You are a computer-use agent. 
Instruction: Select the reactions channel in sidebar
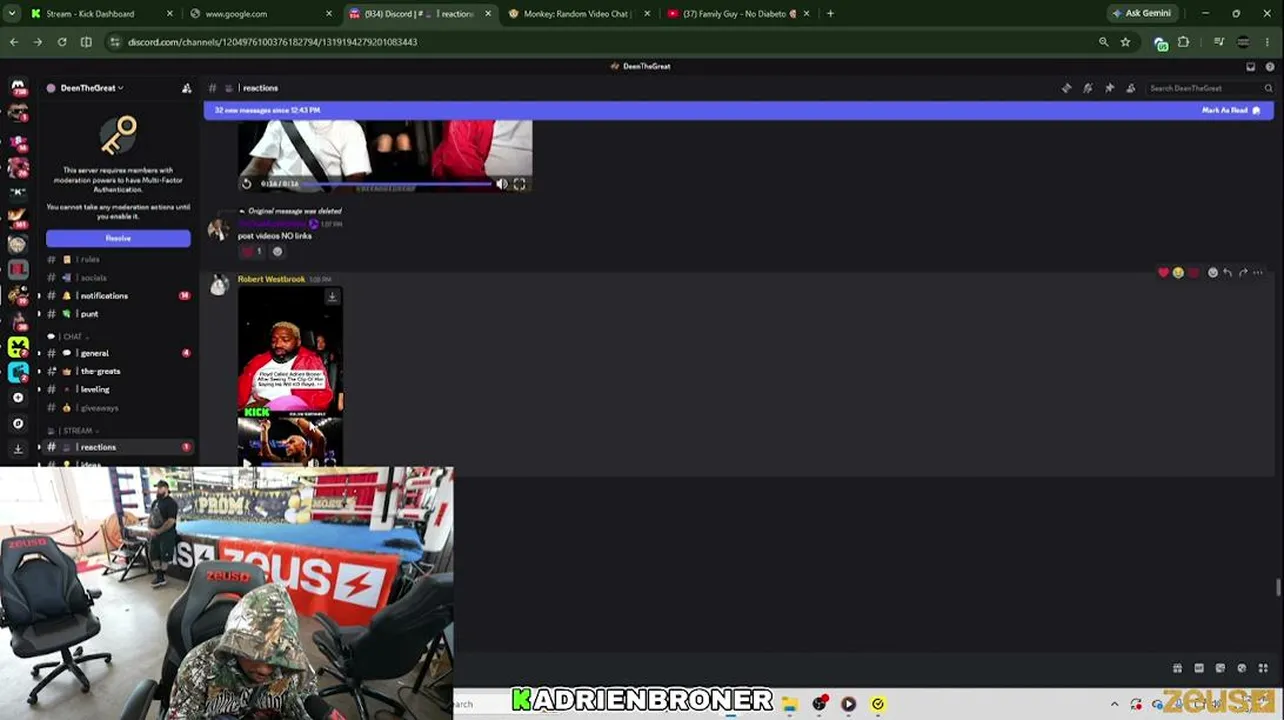[x=118, y=447]
